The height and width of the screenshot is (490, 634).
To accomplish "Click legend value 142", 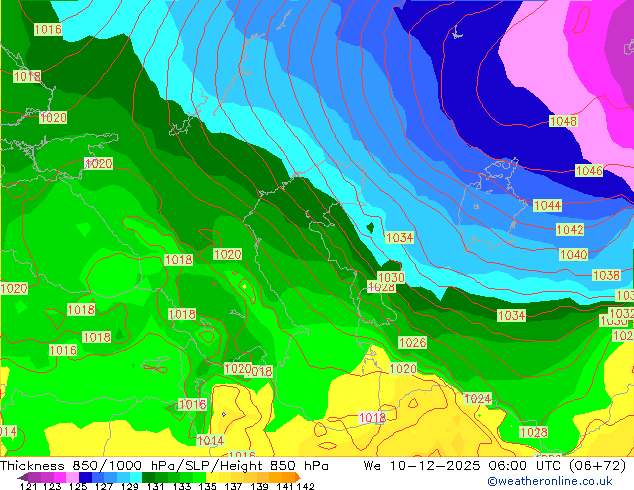I will [305, 486].
